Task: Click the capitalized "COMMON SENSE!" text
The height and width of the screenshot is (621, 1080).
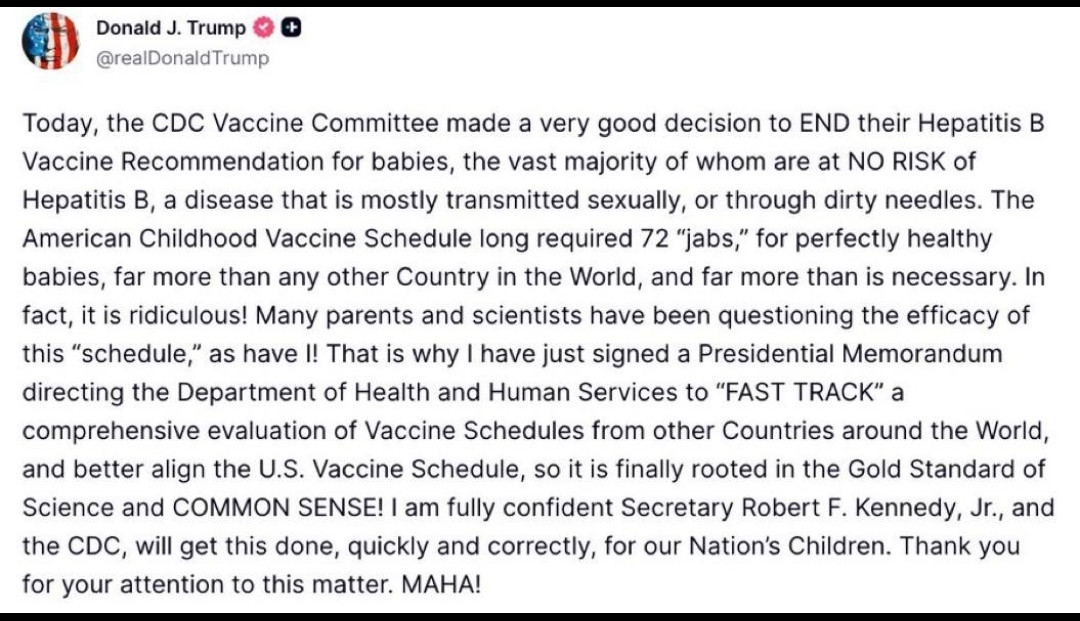Action: [x=278, y=506]
